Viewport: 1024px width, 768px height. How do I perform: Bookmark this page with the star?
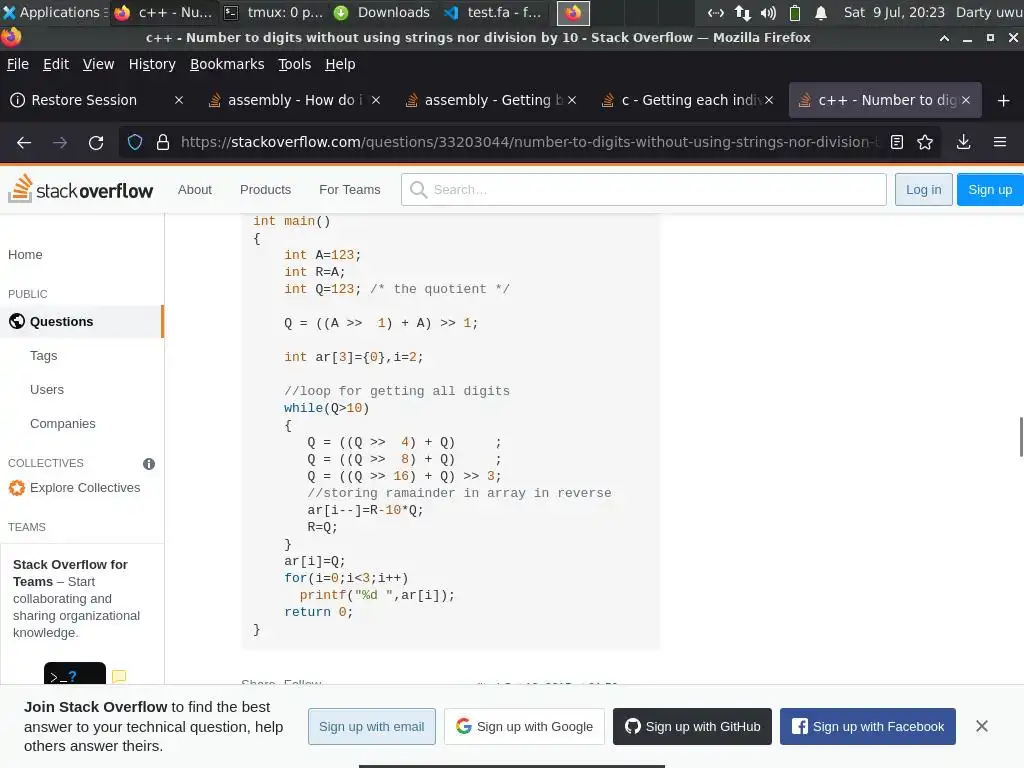point(925,142)
